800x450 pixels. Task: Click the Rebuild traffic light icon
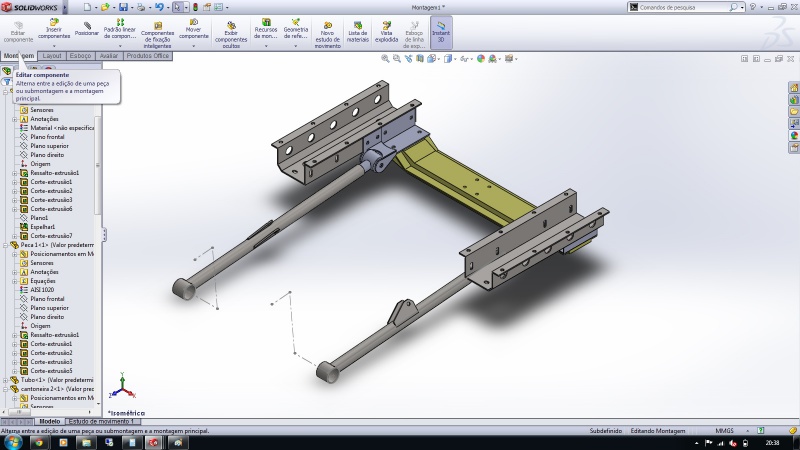pyautogui.click(x=195, y=7)
